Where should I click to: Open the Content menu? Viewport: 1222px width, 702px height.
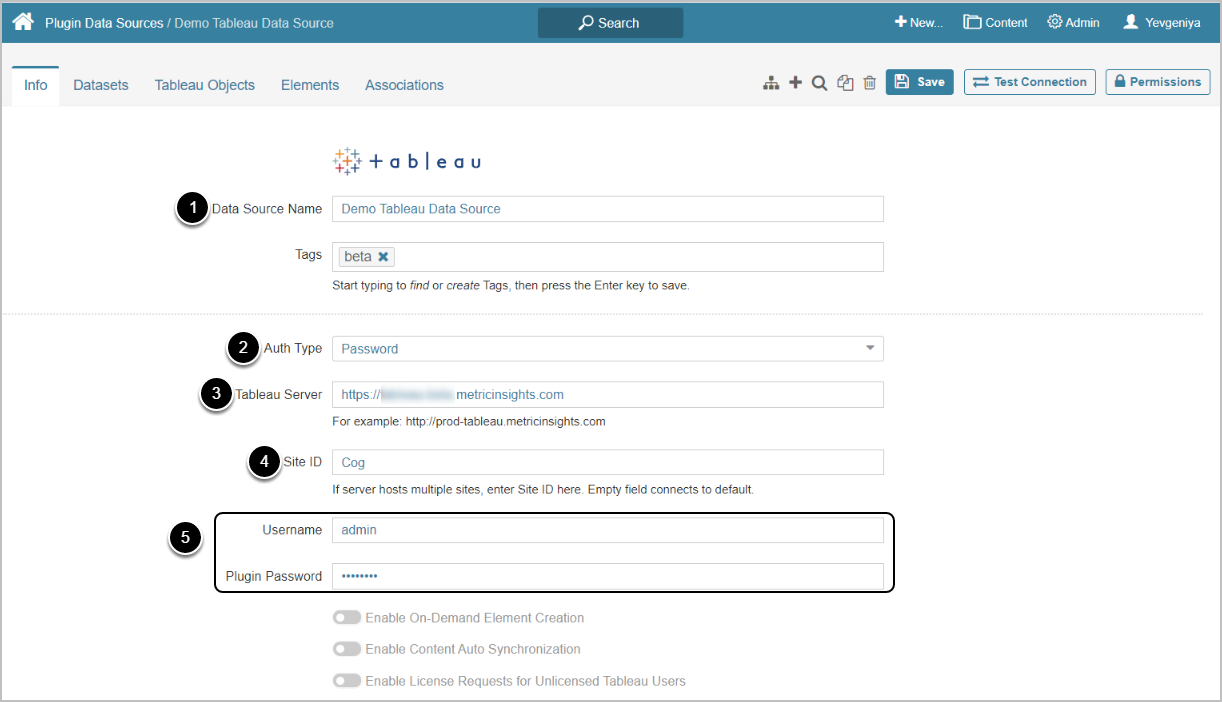[995, 22]
